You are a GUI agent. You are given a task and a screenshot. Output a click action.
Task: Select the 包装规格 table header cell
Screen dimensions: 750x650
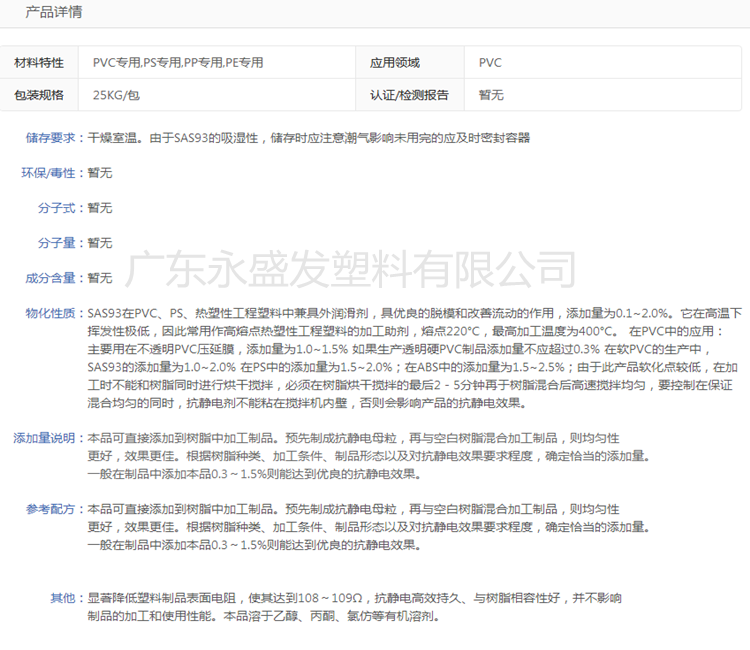[x=39, y=95]
